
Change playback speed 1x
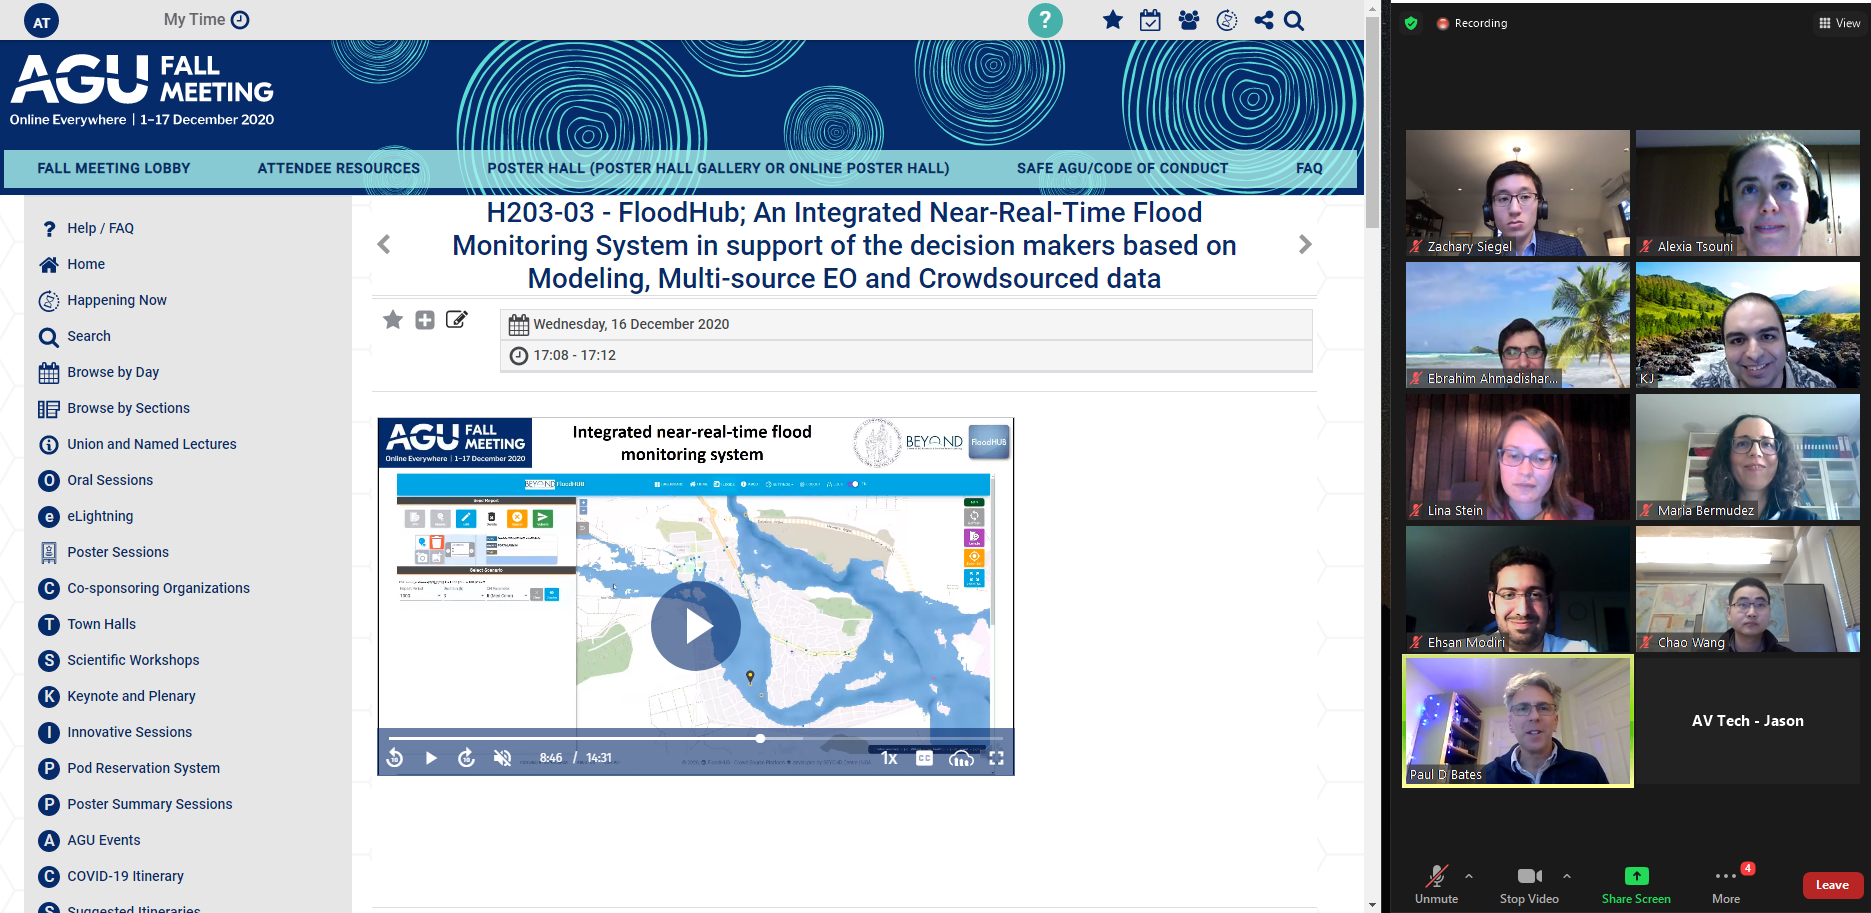(889, 758)
